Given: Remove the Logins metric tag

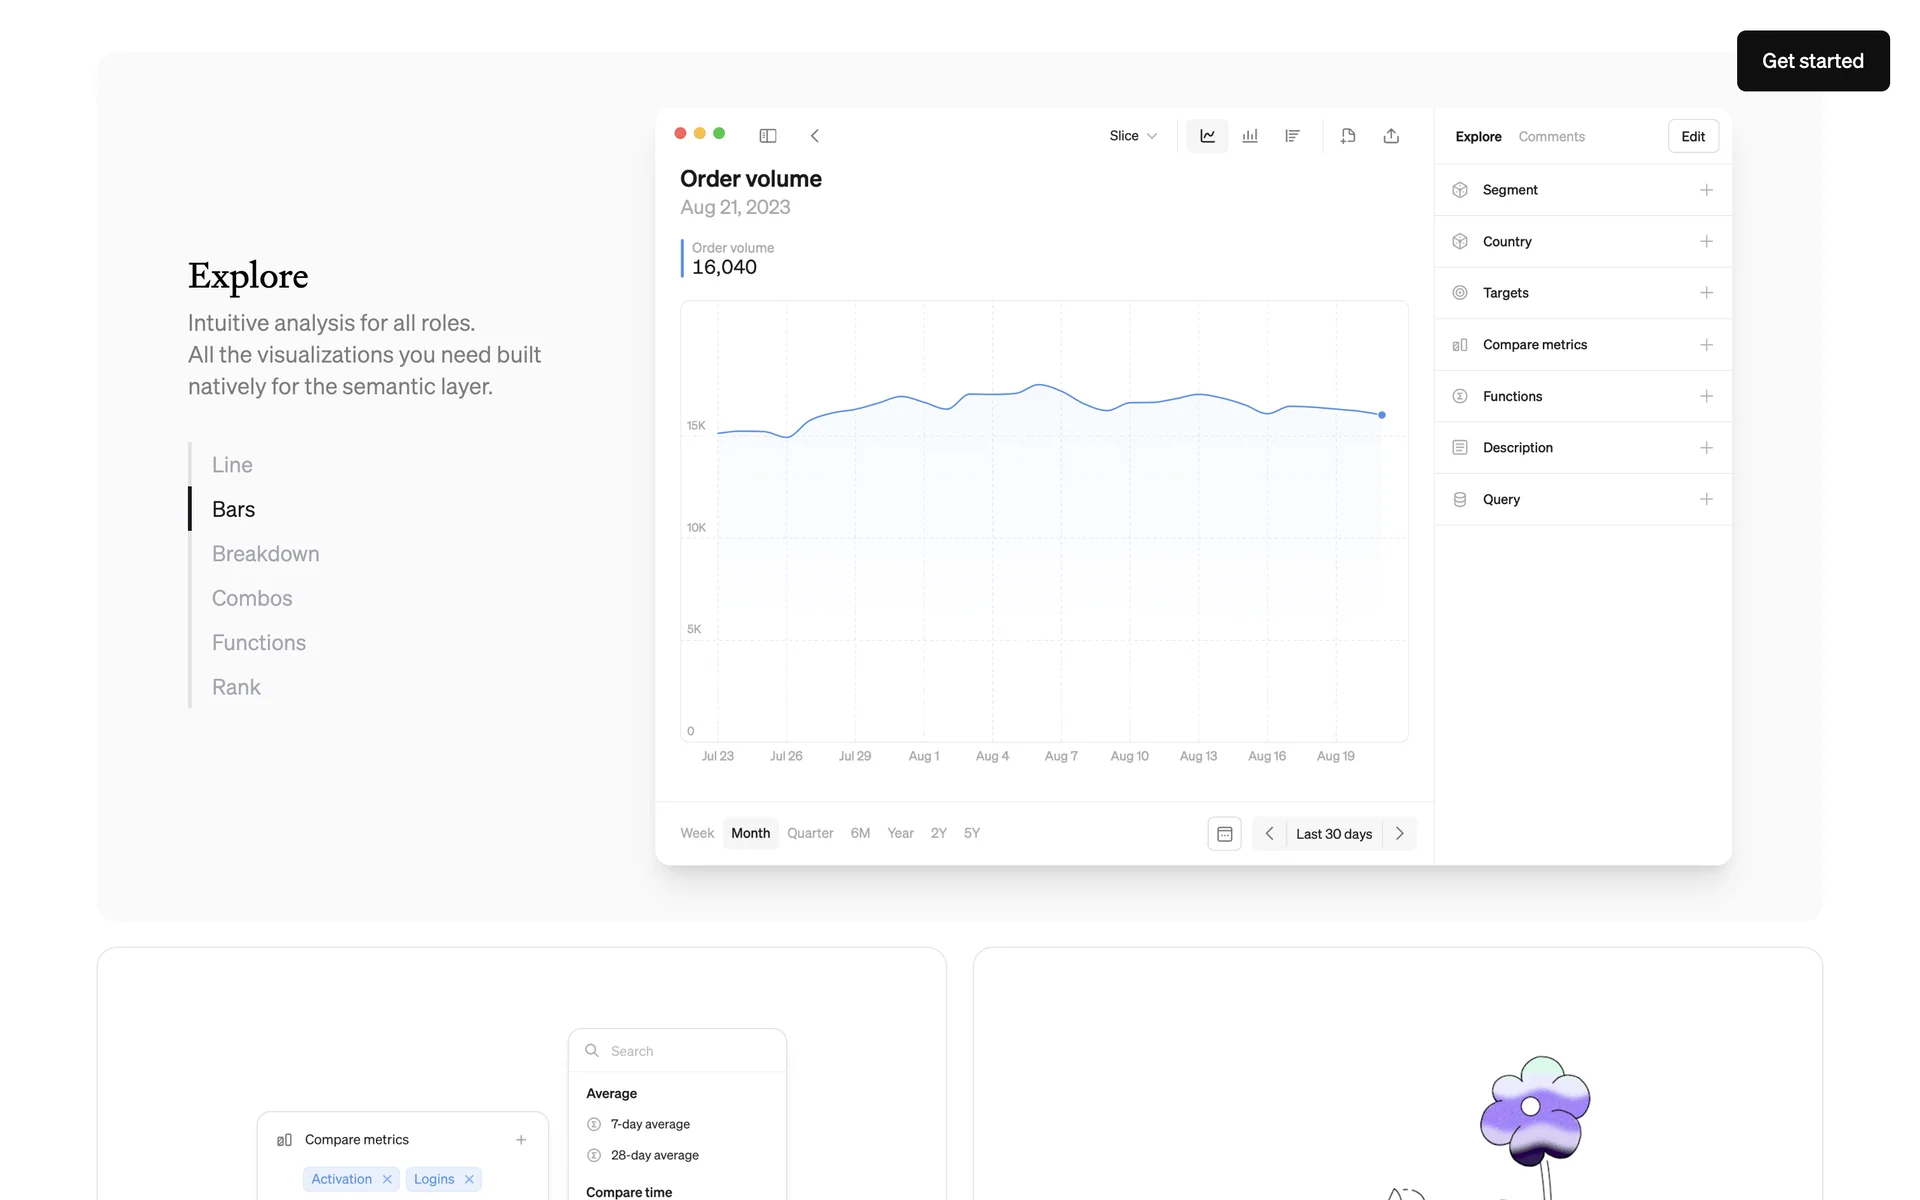Looking at the screenshot, I should (x=469, y=1179).
